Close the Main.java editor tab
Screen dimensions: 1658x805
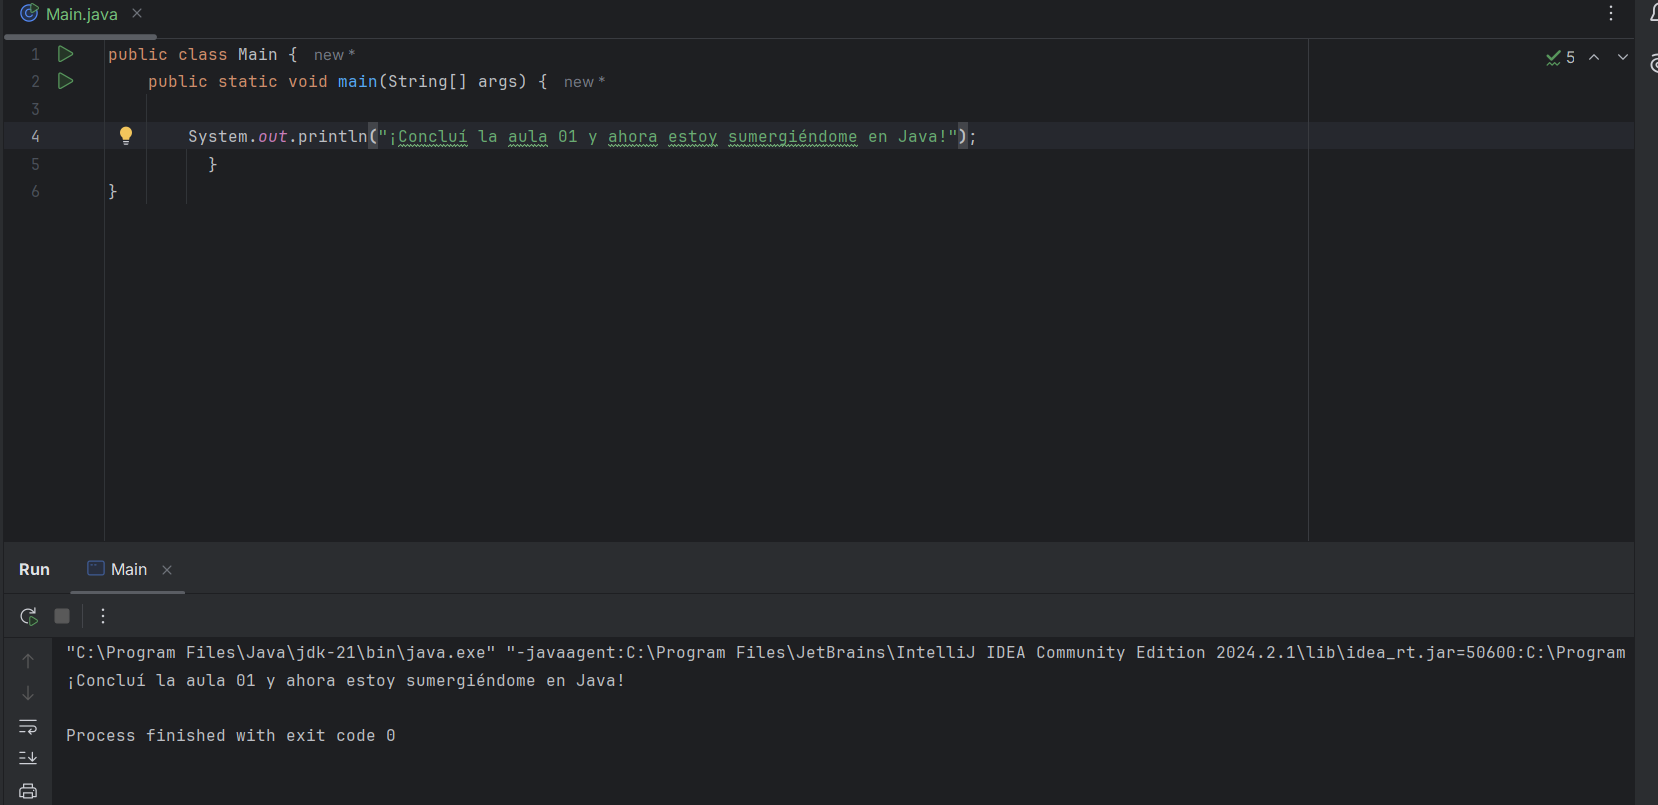click(137, 13)
